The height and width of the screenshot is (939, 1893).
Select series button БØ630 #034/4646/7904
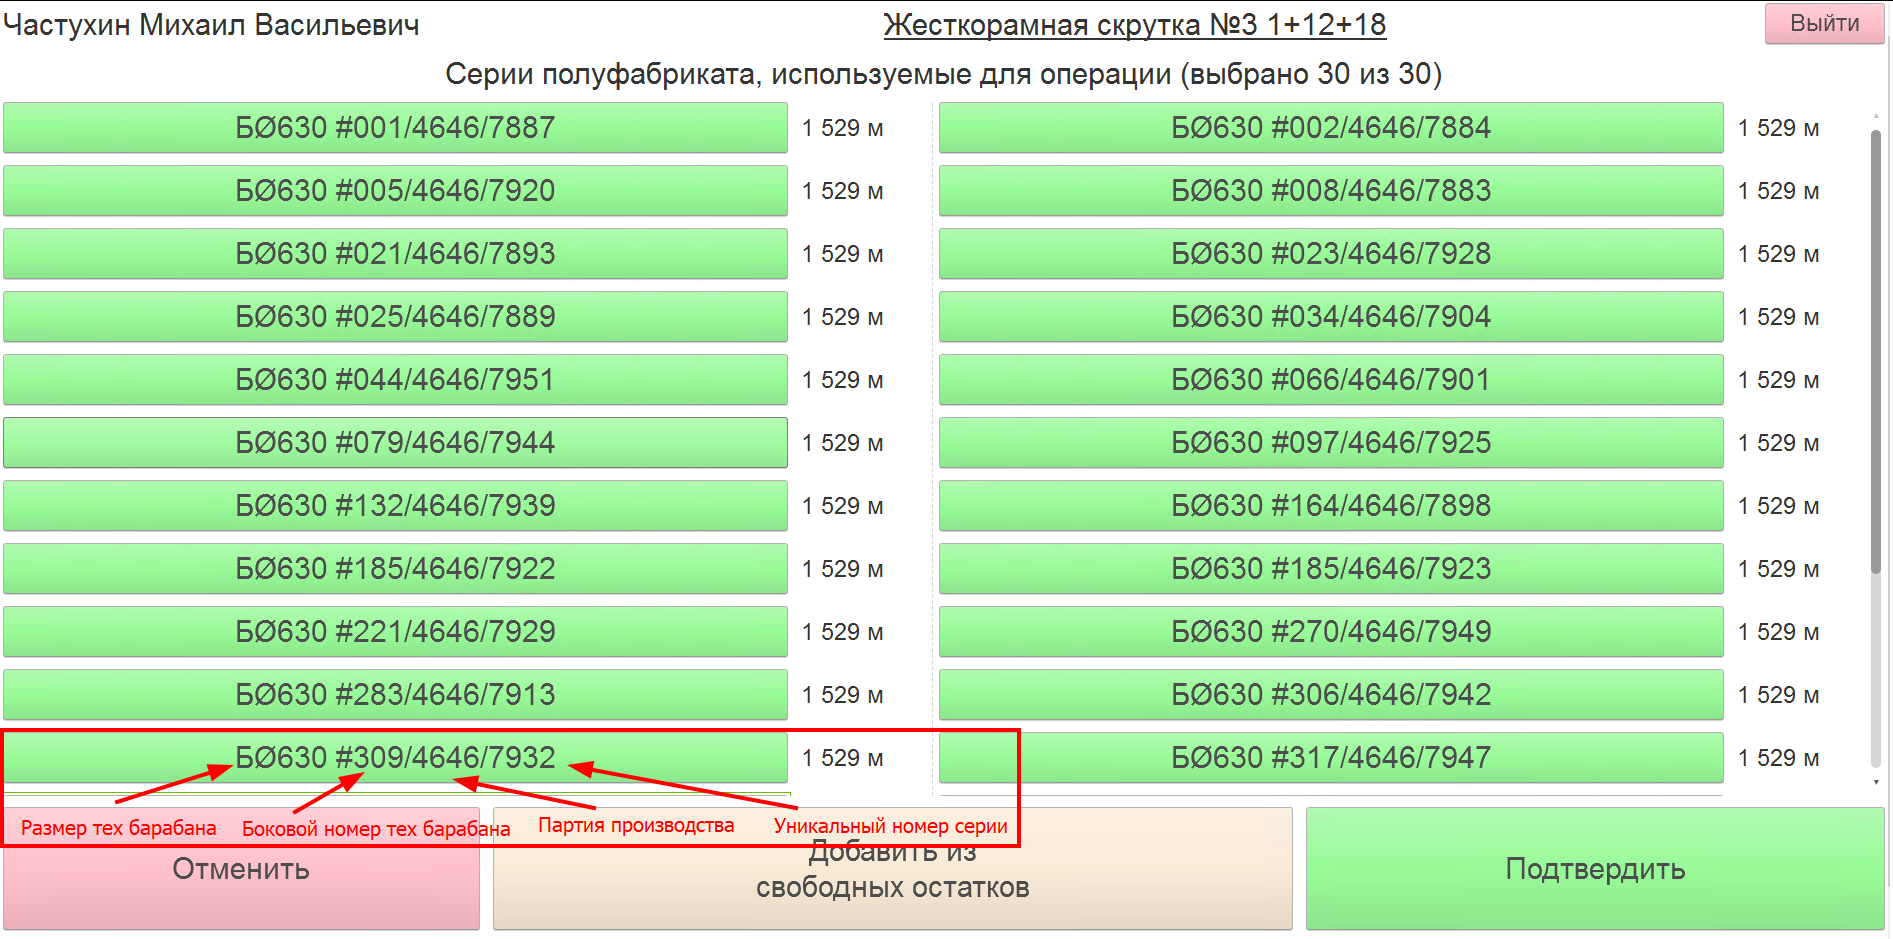coord(1331,316)
